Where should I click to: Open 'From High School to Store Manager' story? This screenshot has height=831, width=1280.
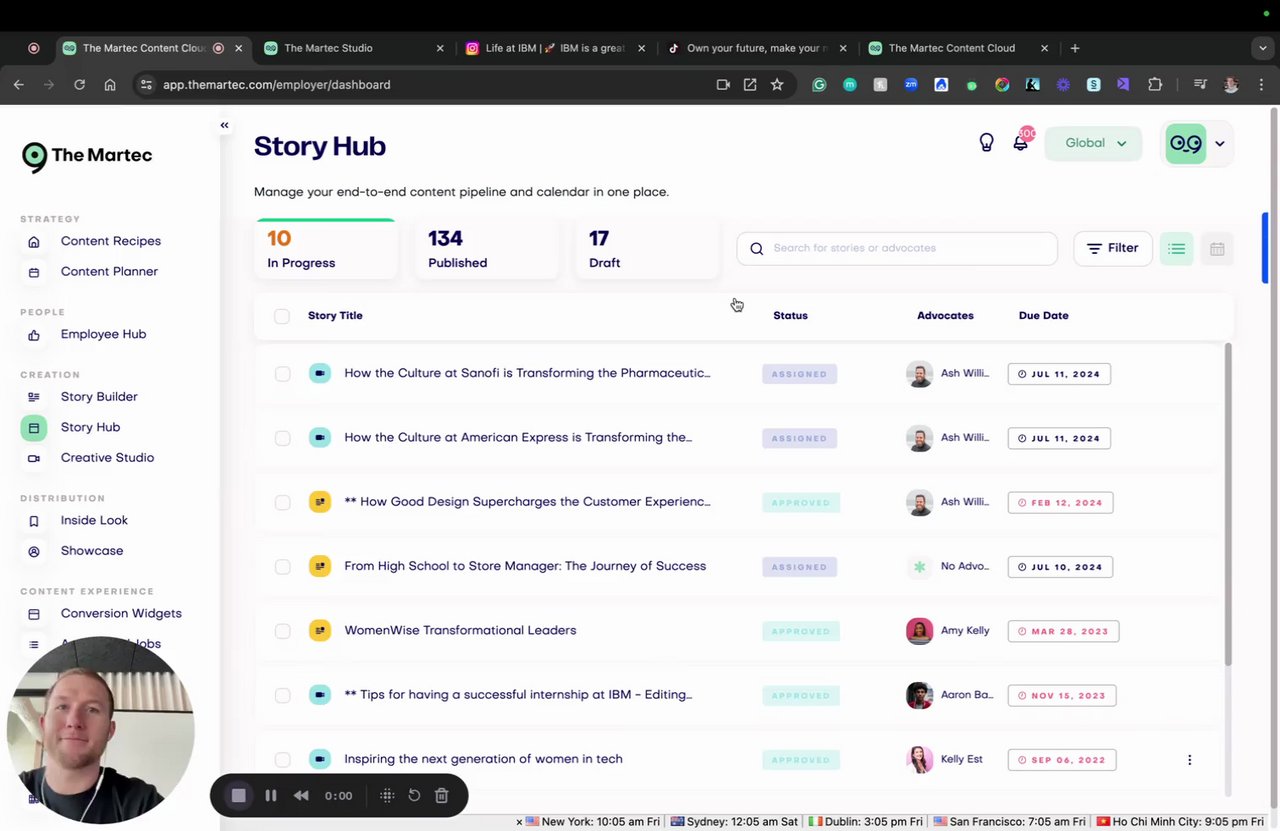pyautogui.click(x=525, y=566)
